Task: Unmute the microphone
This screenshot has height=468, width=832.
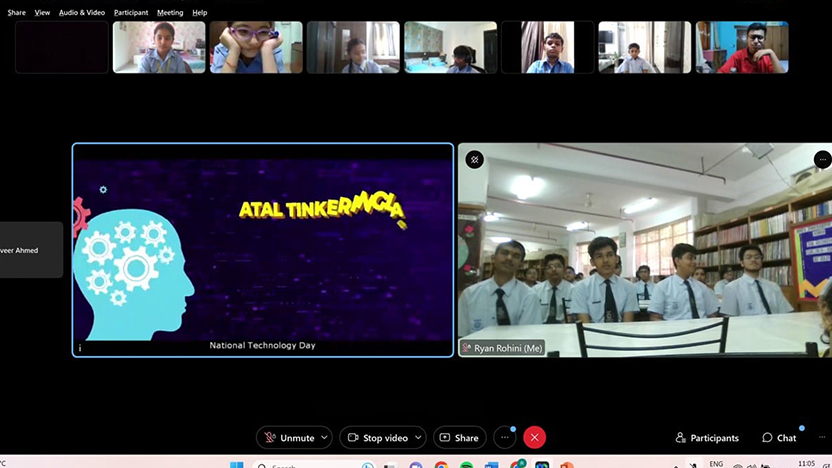Action: 288,438
